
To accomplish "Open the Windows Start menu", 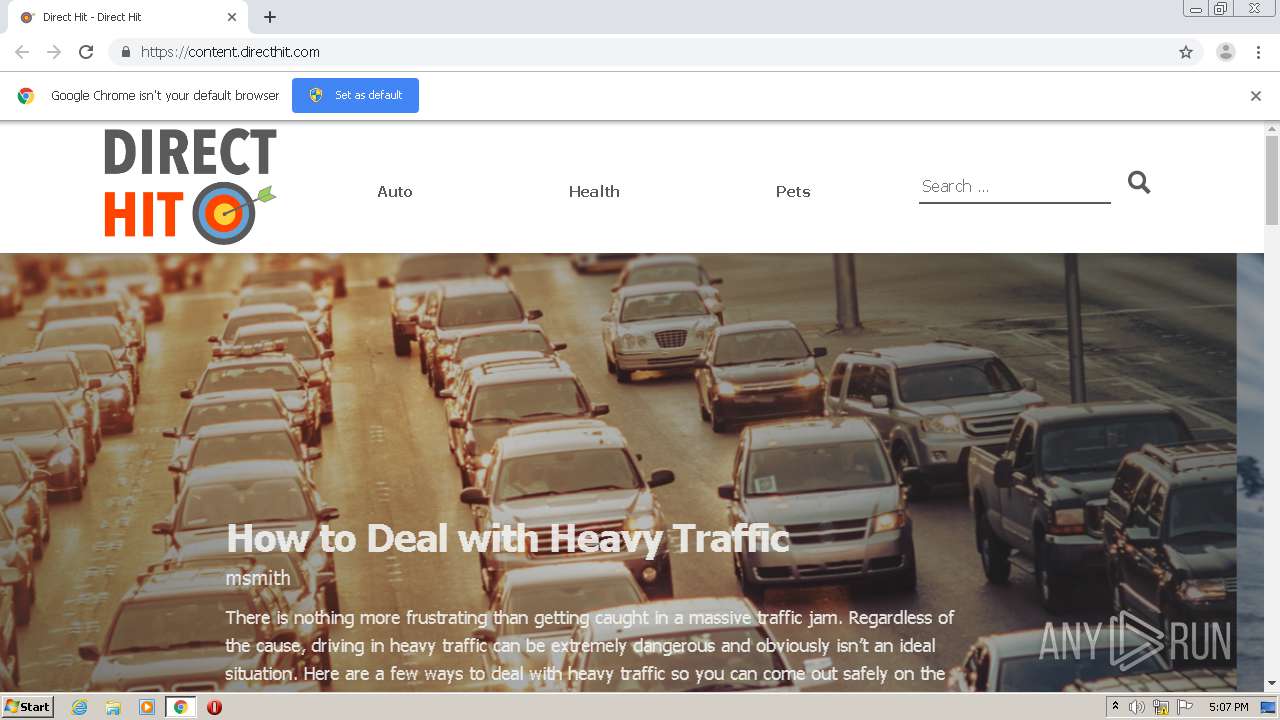I will tap(27, 706).
